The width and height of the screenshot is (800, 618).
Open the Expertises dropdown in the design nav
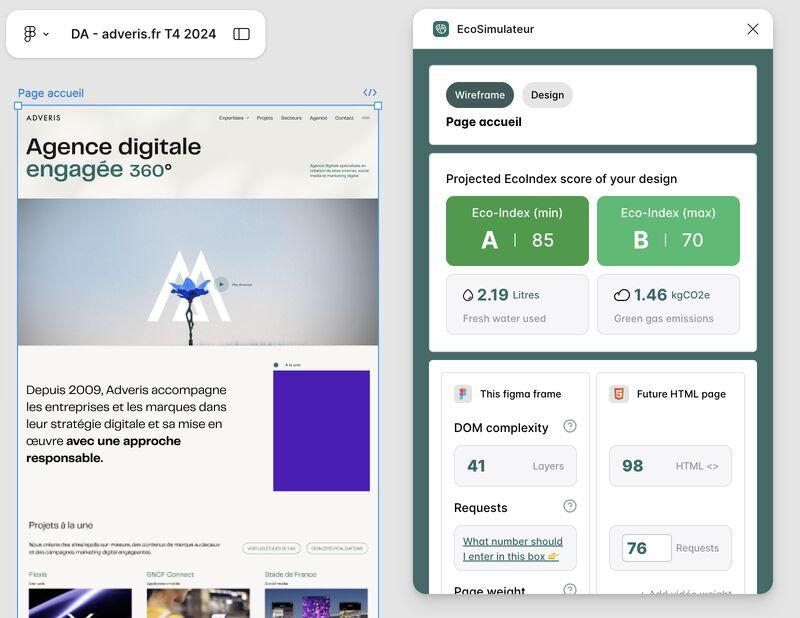point(234,118)
